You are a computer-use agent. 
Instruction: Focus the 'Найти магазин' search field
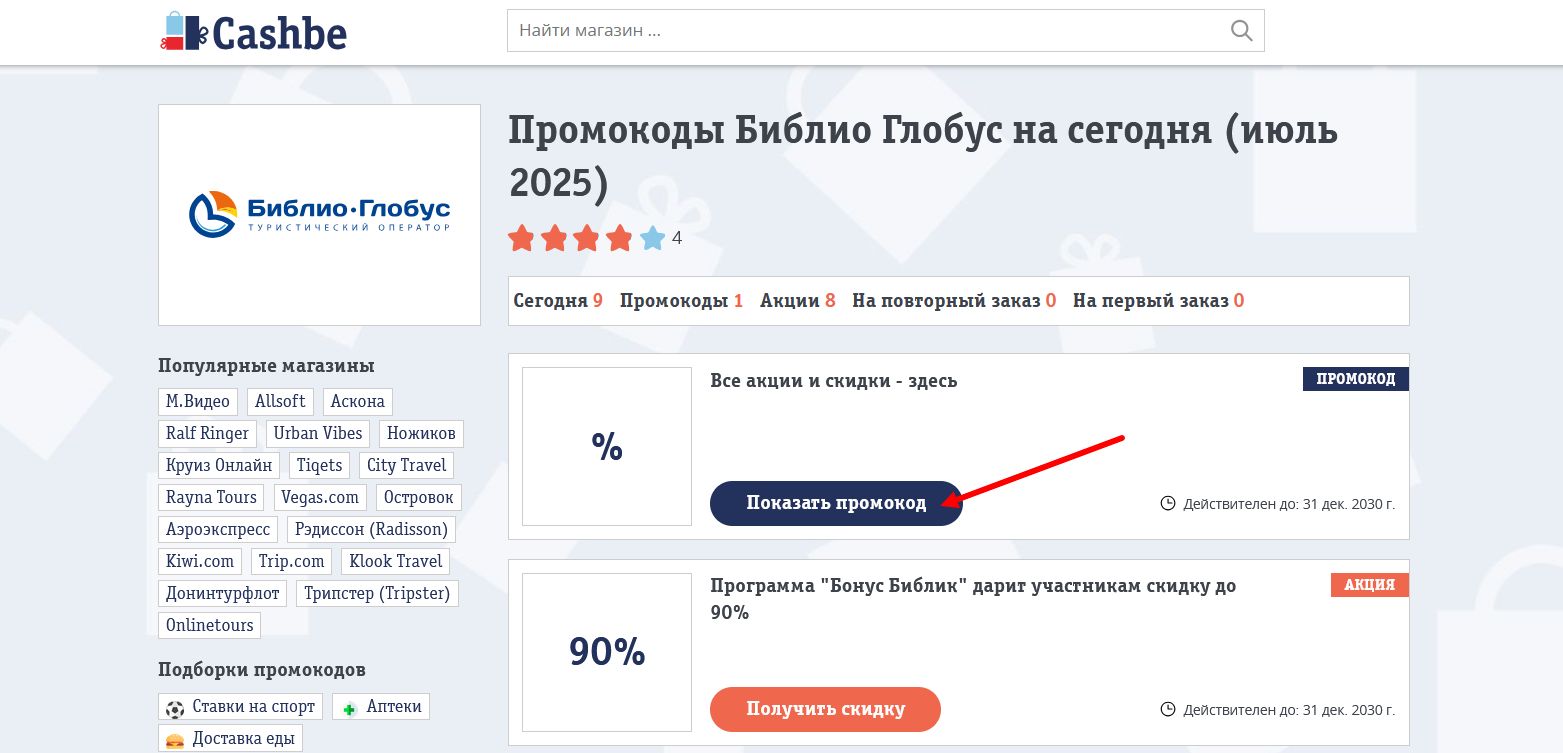886,30
